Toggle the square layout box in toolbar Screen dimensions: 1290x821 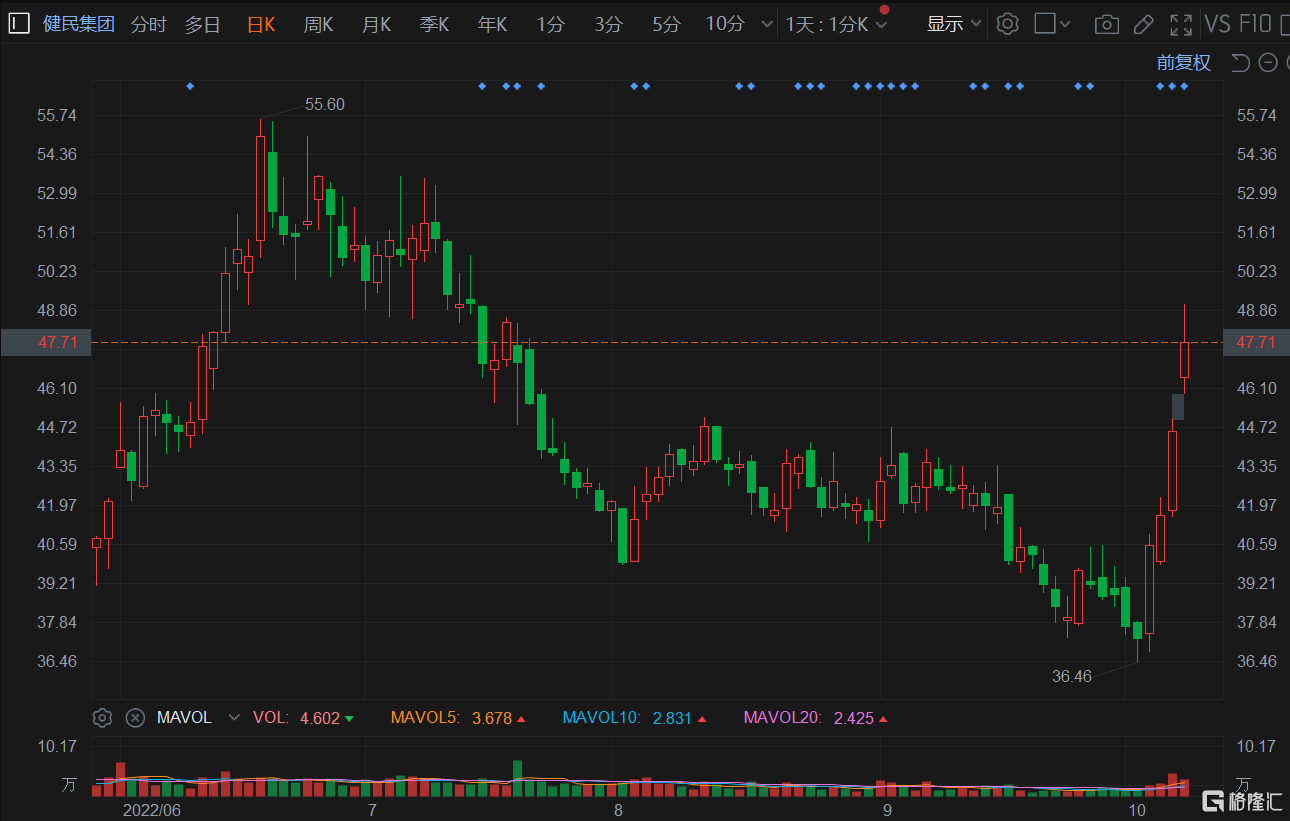(1045, 24)
